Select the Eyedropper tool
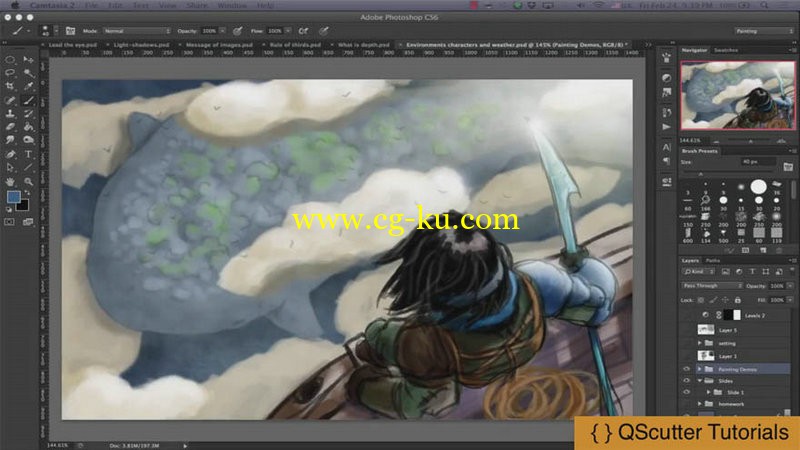The image size is (800, 450). [x=29, y=86]
